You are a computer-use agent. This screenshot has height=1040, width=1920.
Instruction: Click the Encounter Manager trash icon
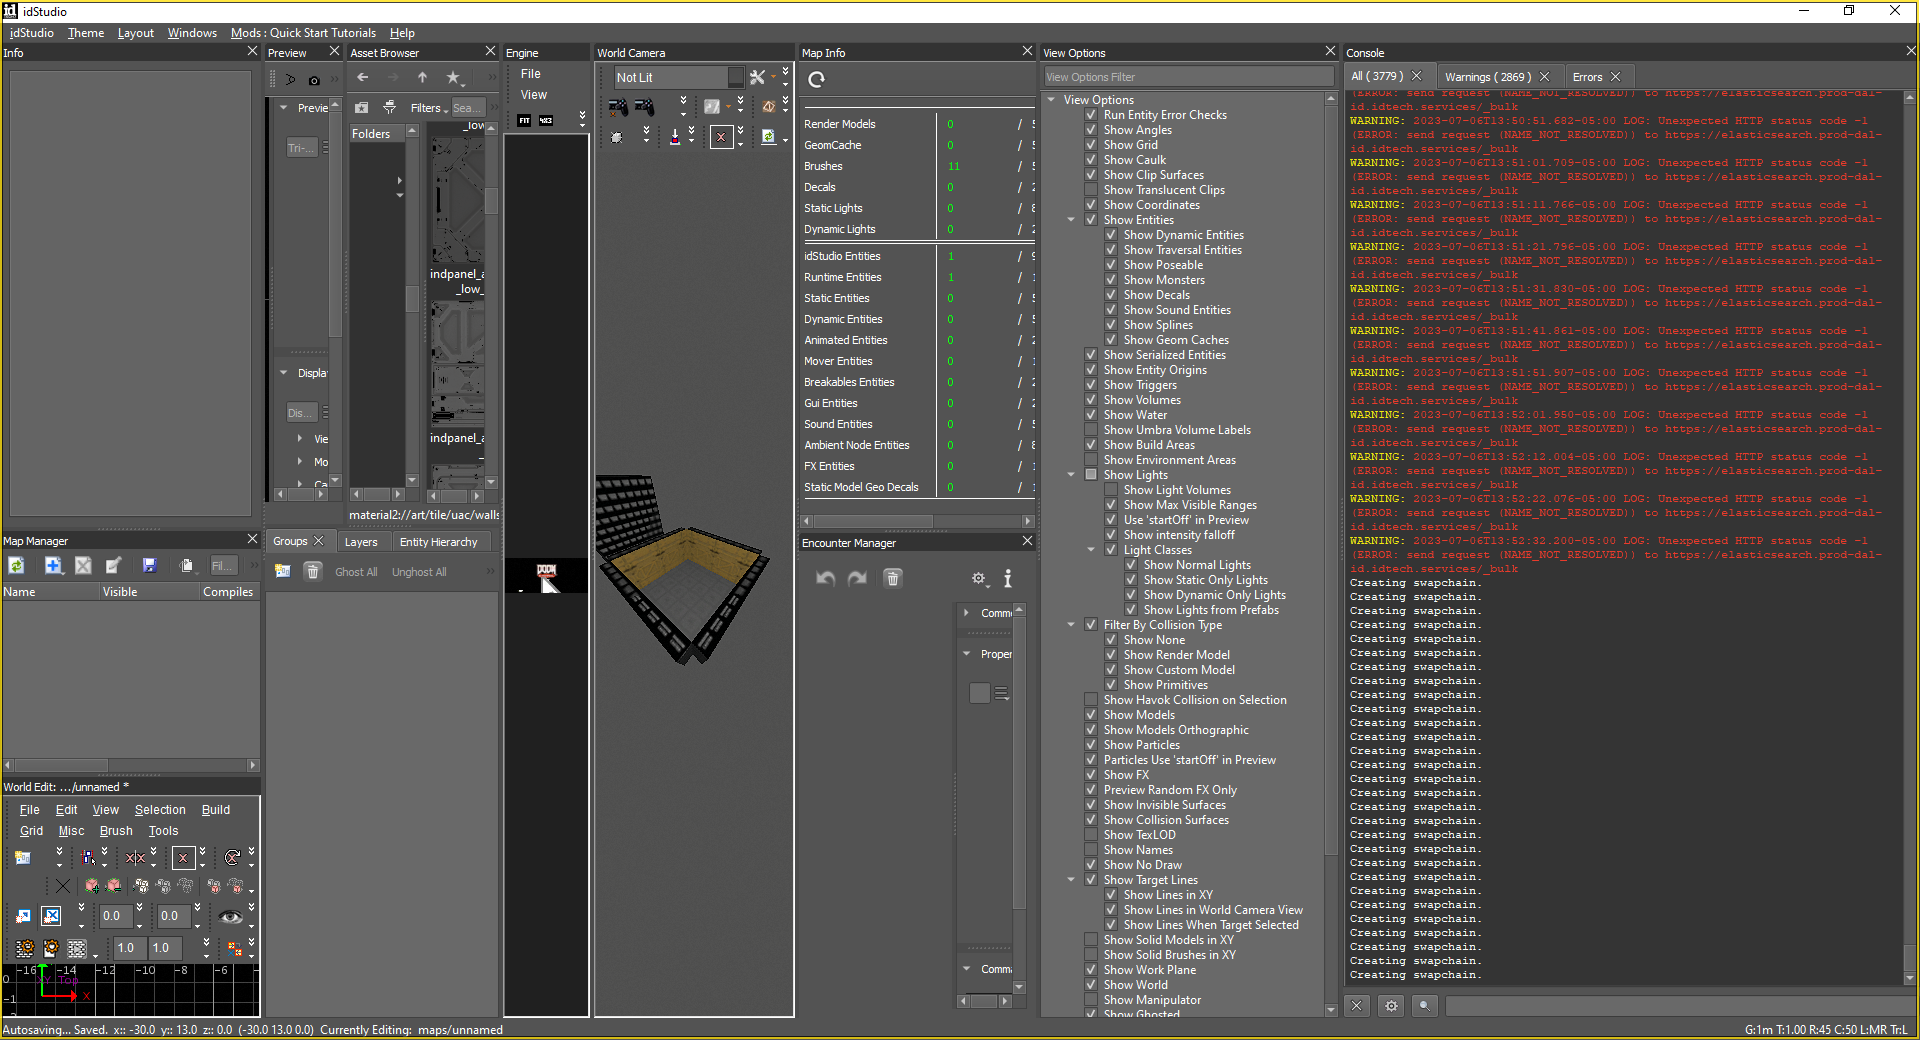[x=893, y=578]
